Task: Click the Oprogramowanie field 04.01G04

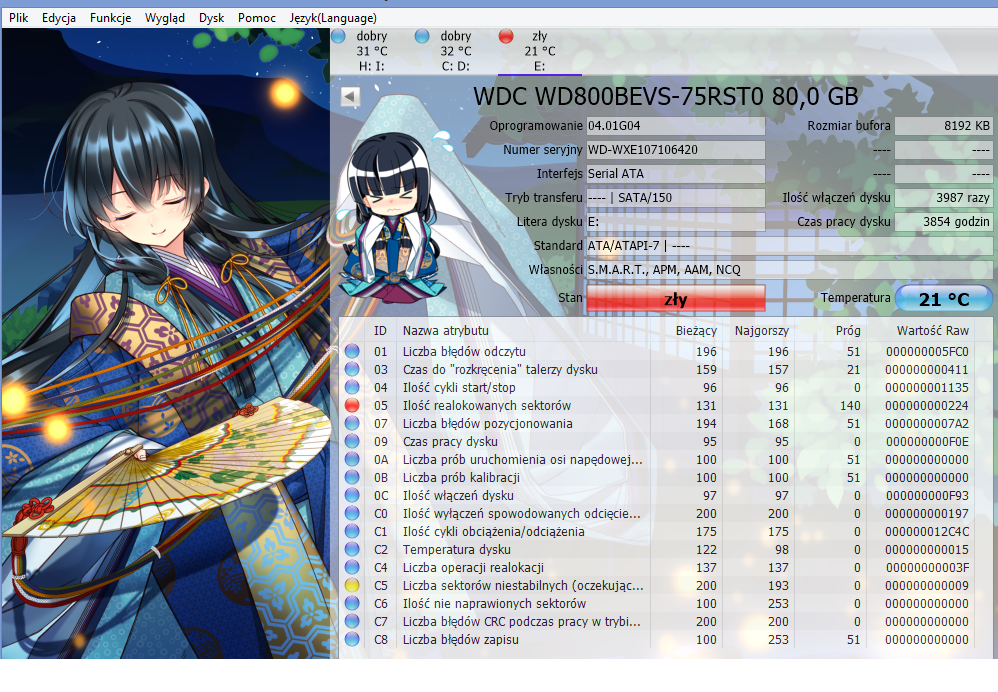Action: pyautogui.click(x=675, y=125)
